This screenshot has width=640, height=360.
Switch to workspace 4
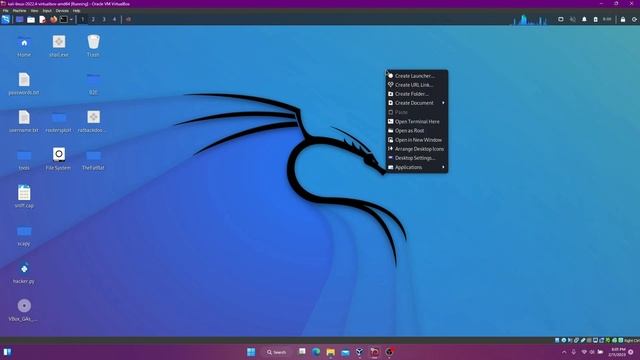tap(114, 19)
